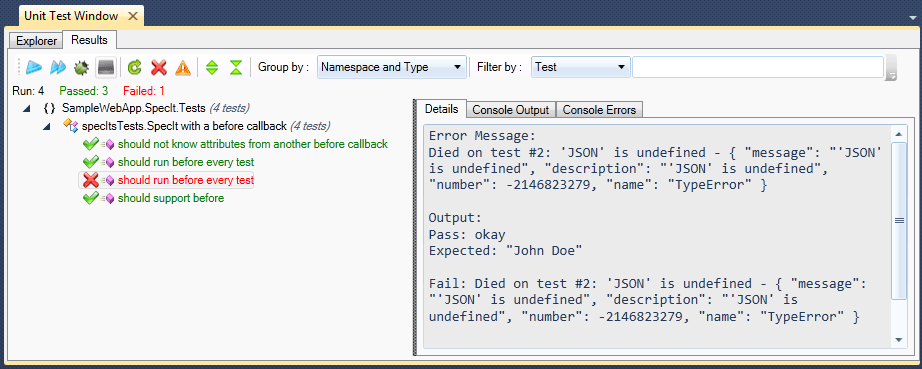The width and height of the screenshot is (922, 369).
Task: Open the Console Errors tab
Action: click(x=599, y=110)
